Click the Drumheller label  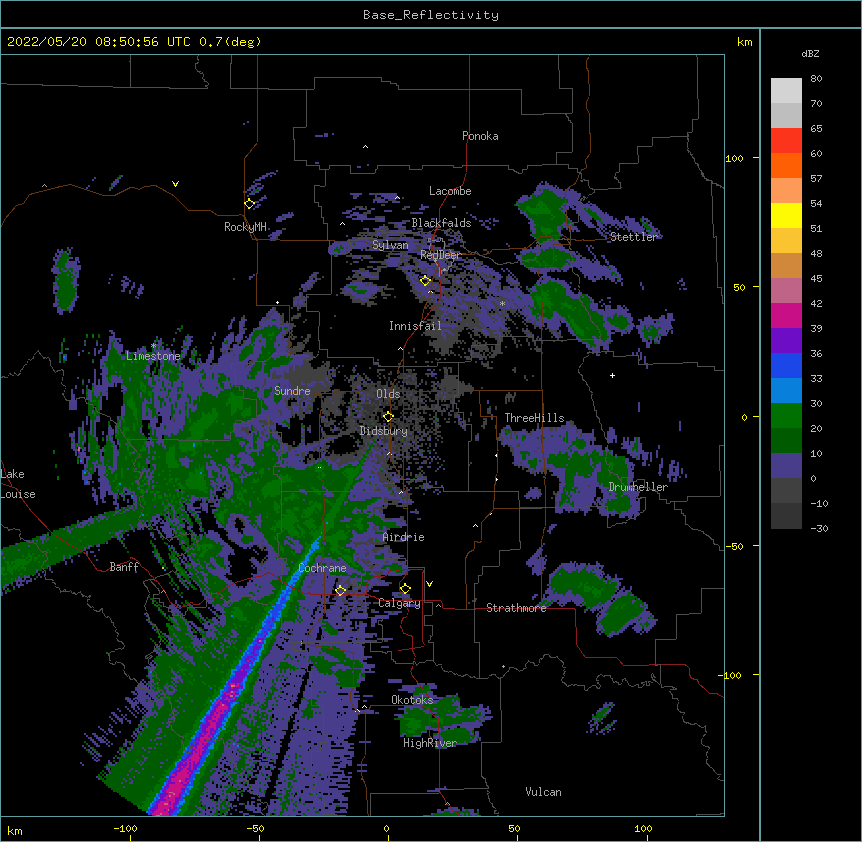tap(638, 487)
